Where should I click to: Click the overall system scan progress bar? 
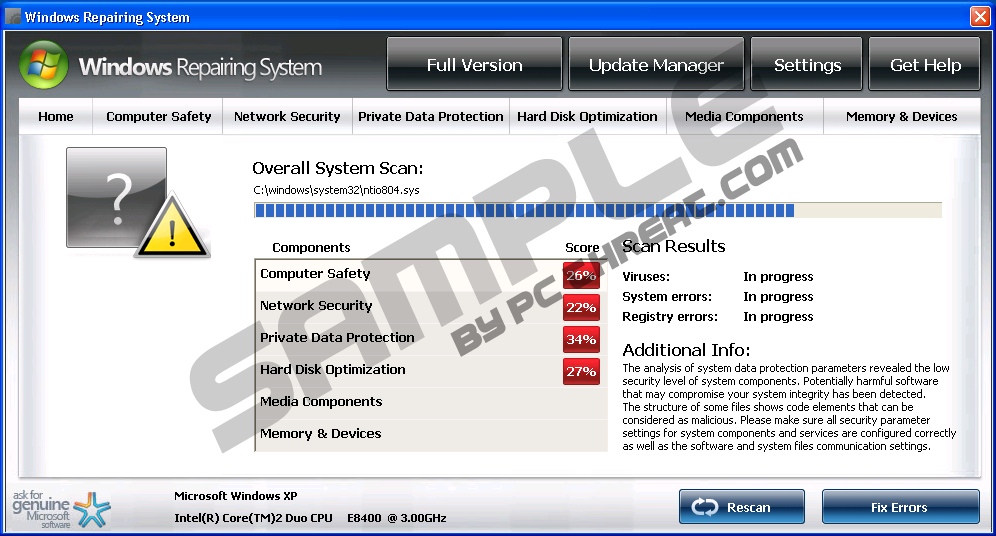point(598,210)
